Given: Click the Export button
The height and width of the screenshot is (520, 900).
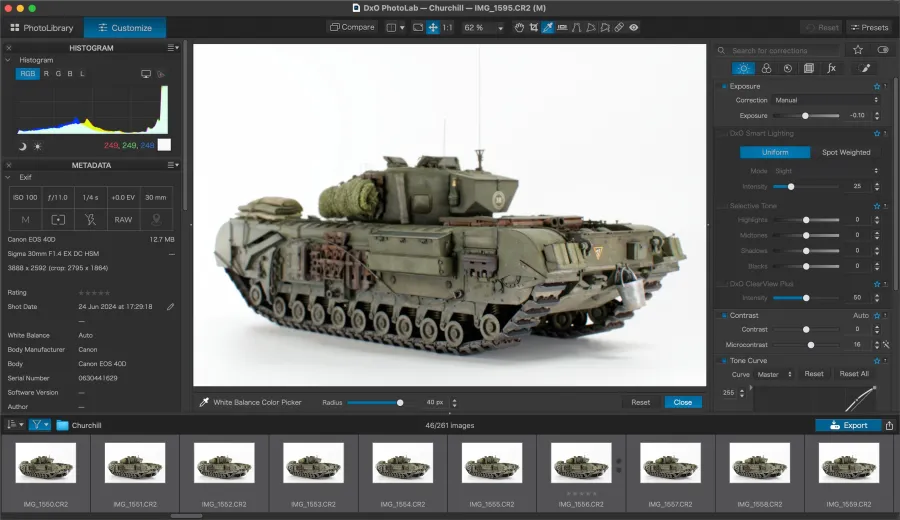Looking at the screenshot, I should pos(848,425).
